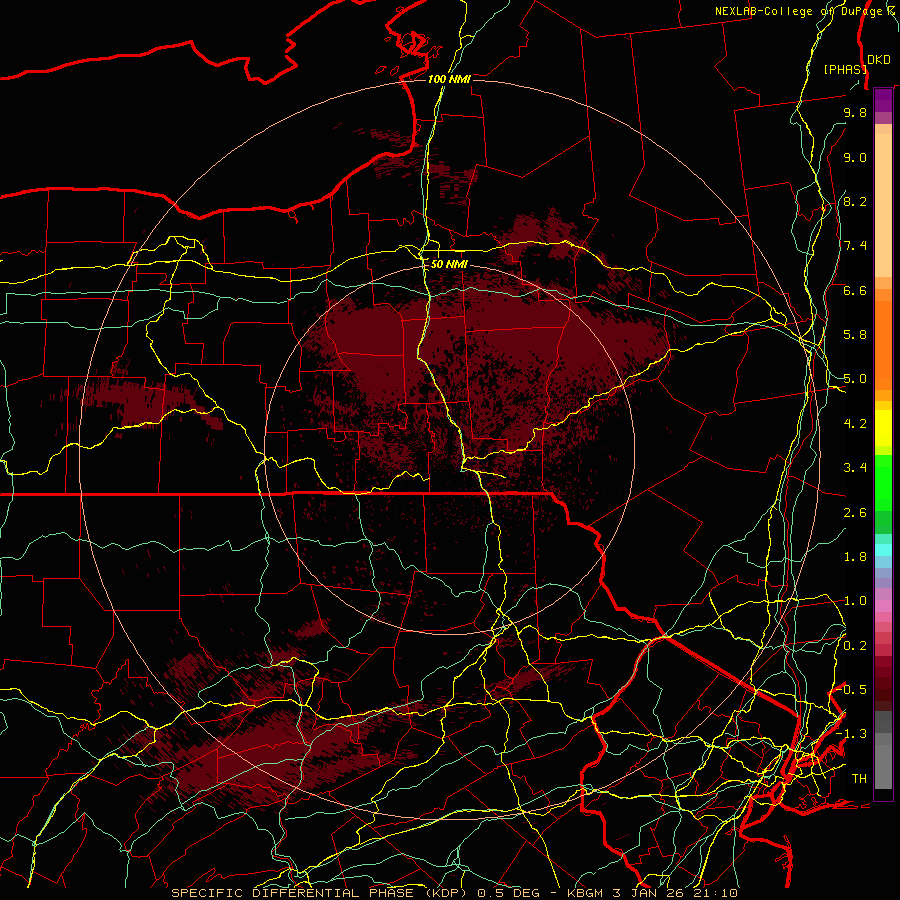Select the 3.4 scale value
Screen dimensions: 900x900
(855, 468)
